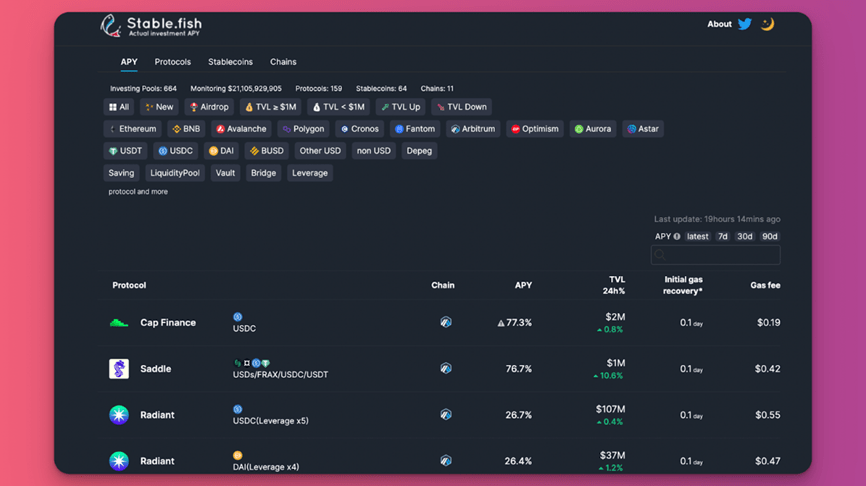The image size is (866, 486).
Task: Filter pools by the Airdrop button
Action: click(210, 107)
